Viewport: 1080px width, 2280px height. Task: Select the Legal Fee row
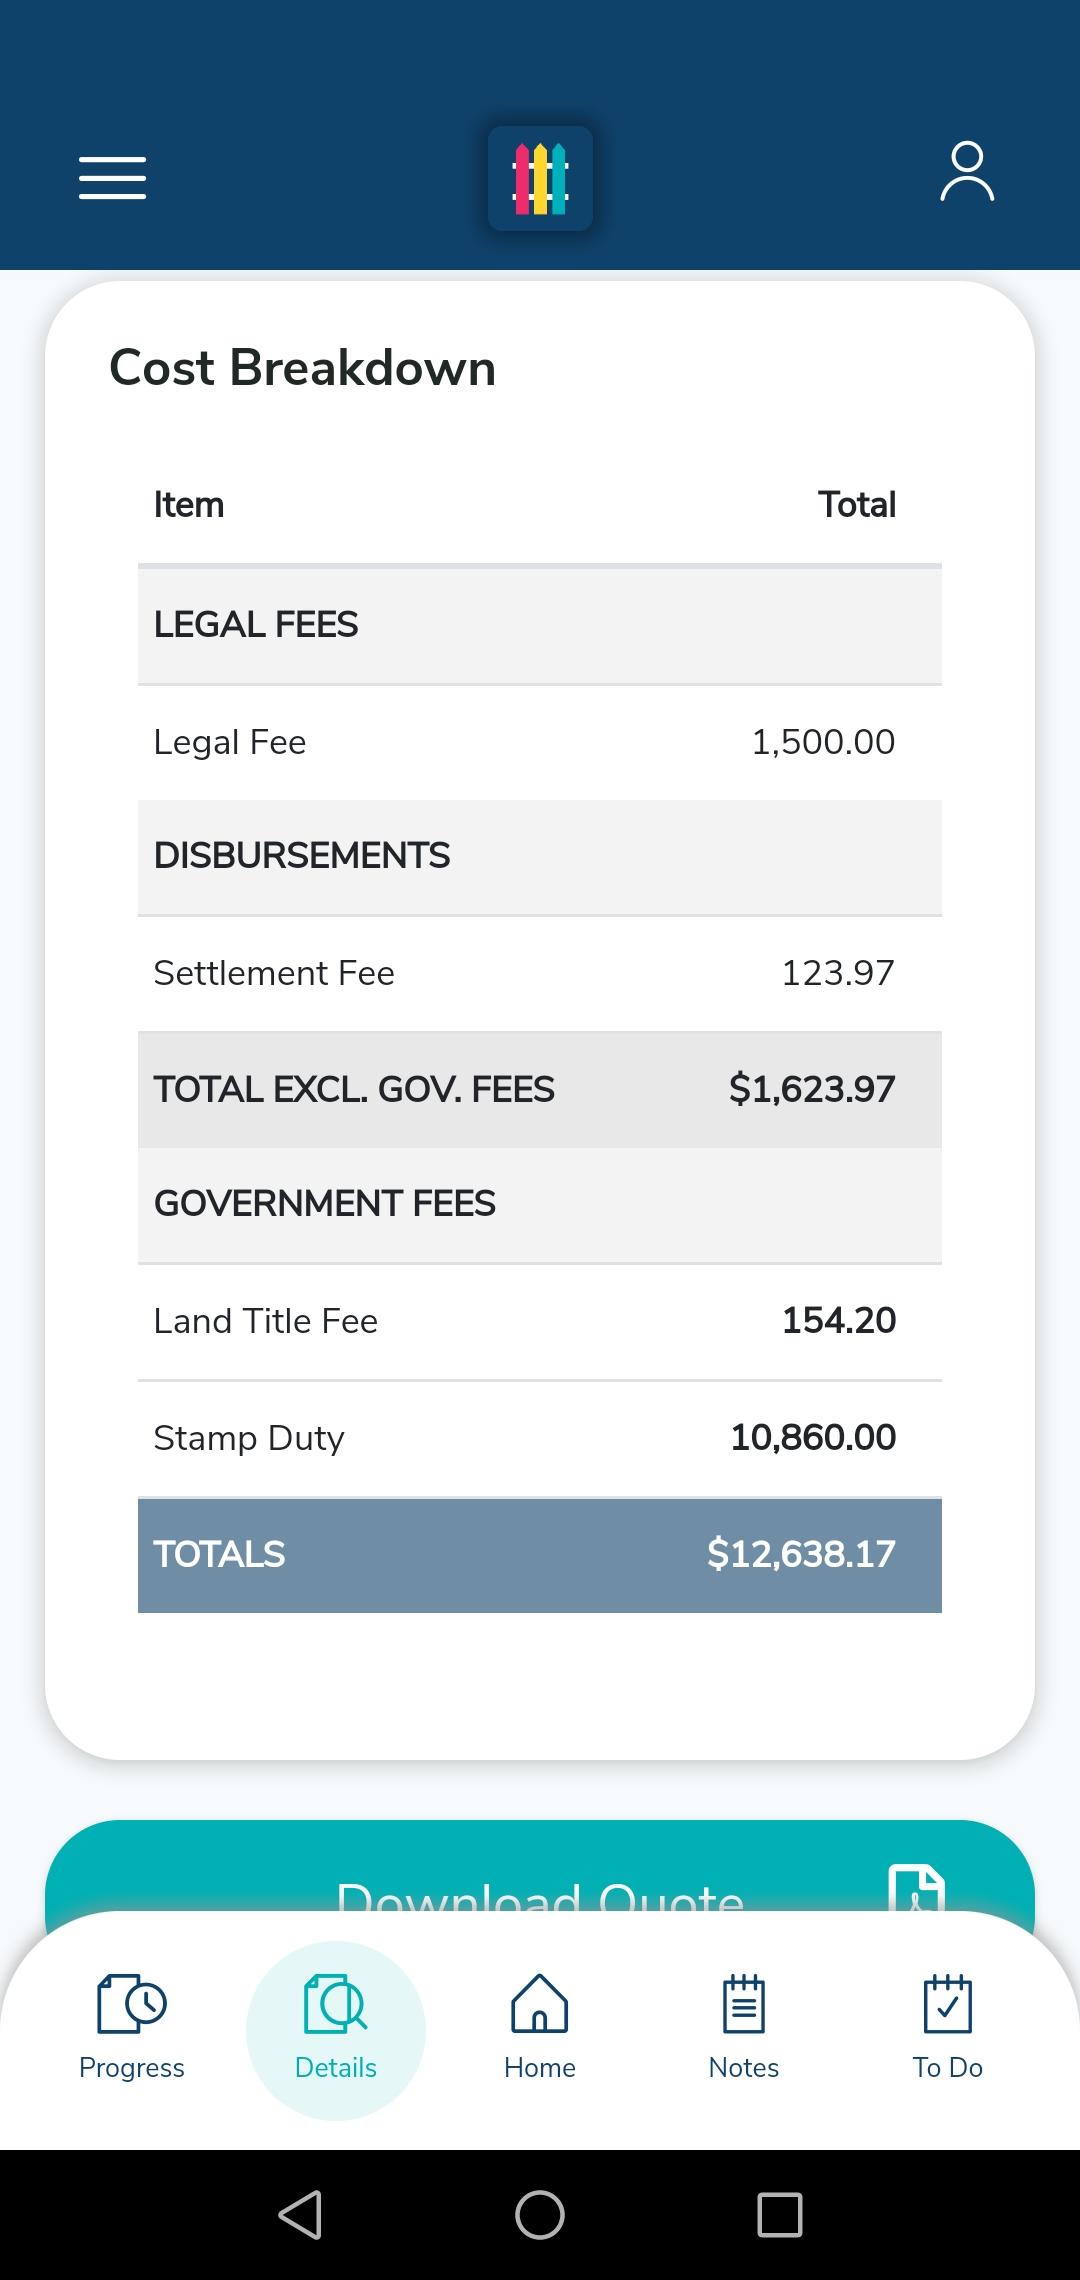pyautogui.click(x=540, y=742)
